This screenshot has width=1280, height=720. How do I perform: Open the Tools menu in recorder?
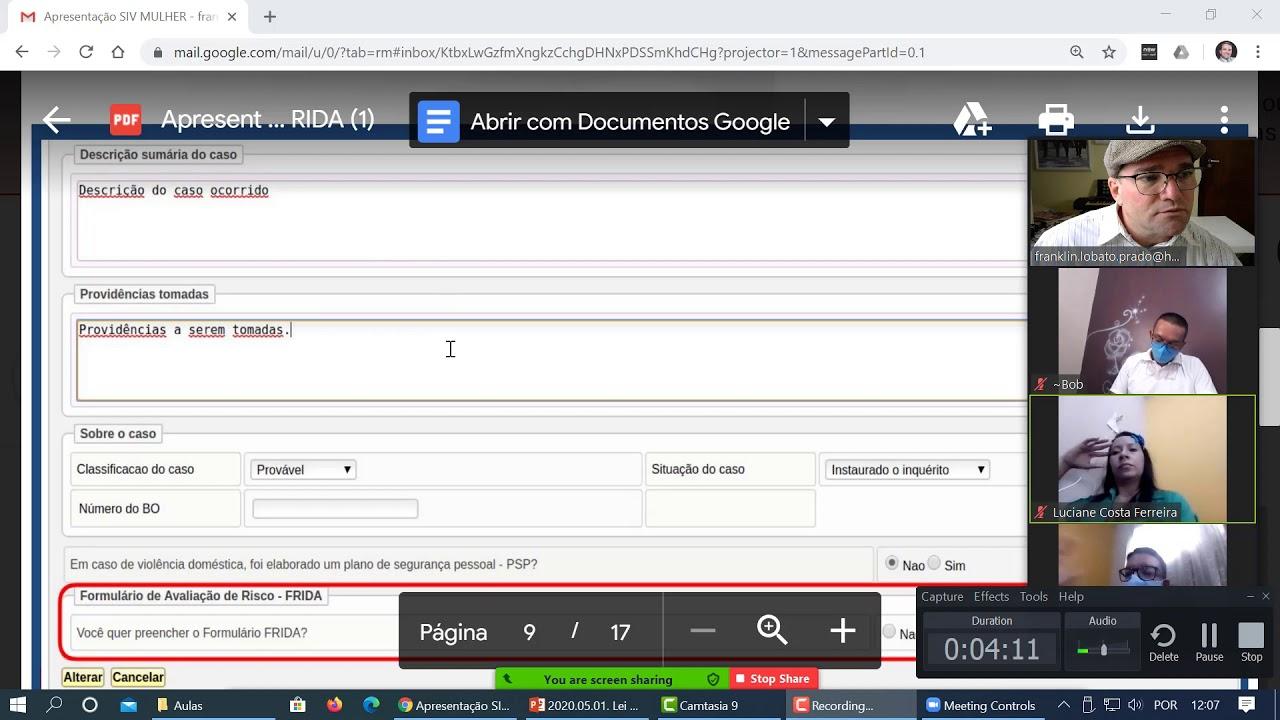pos(1033,597)
